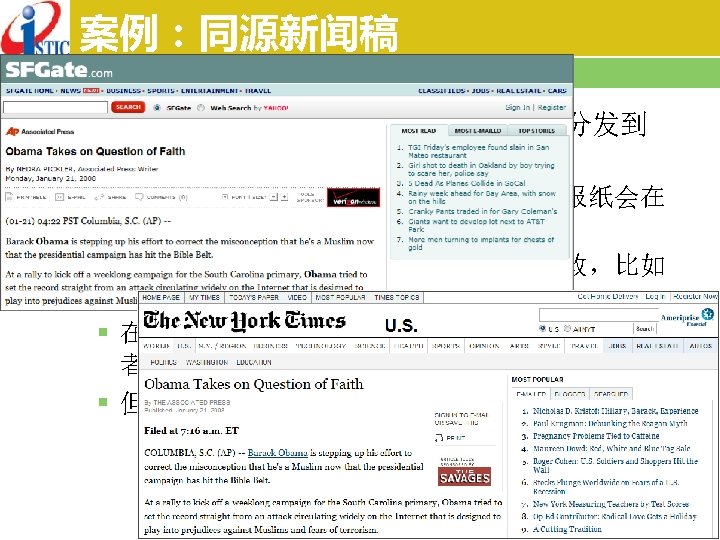This screenshot has width=720, height=540.
Task: Open BUSINESS in SFGate nav bar
Action: (124, 91)
